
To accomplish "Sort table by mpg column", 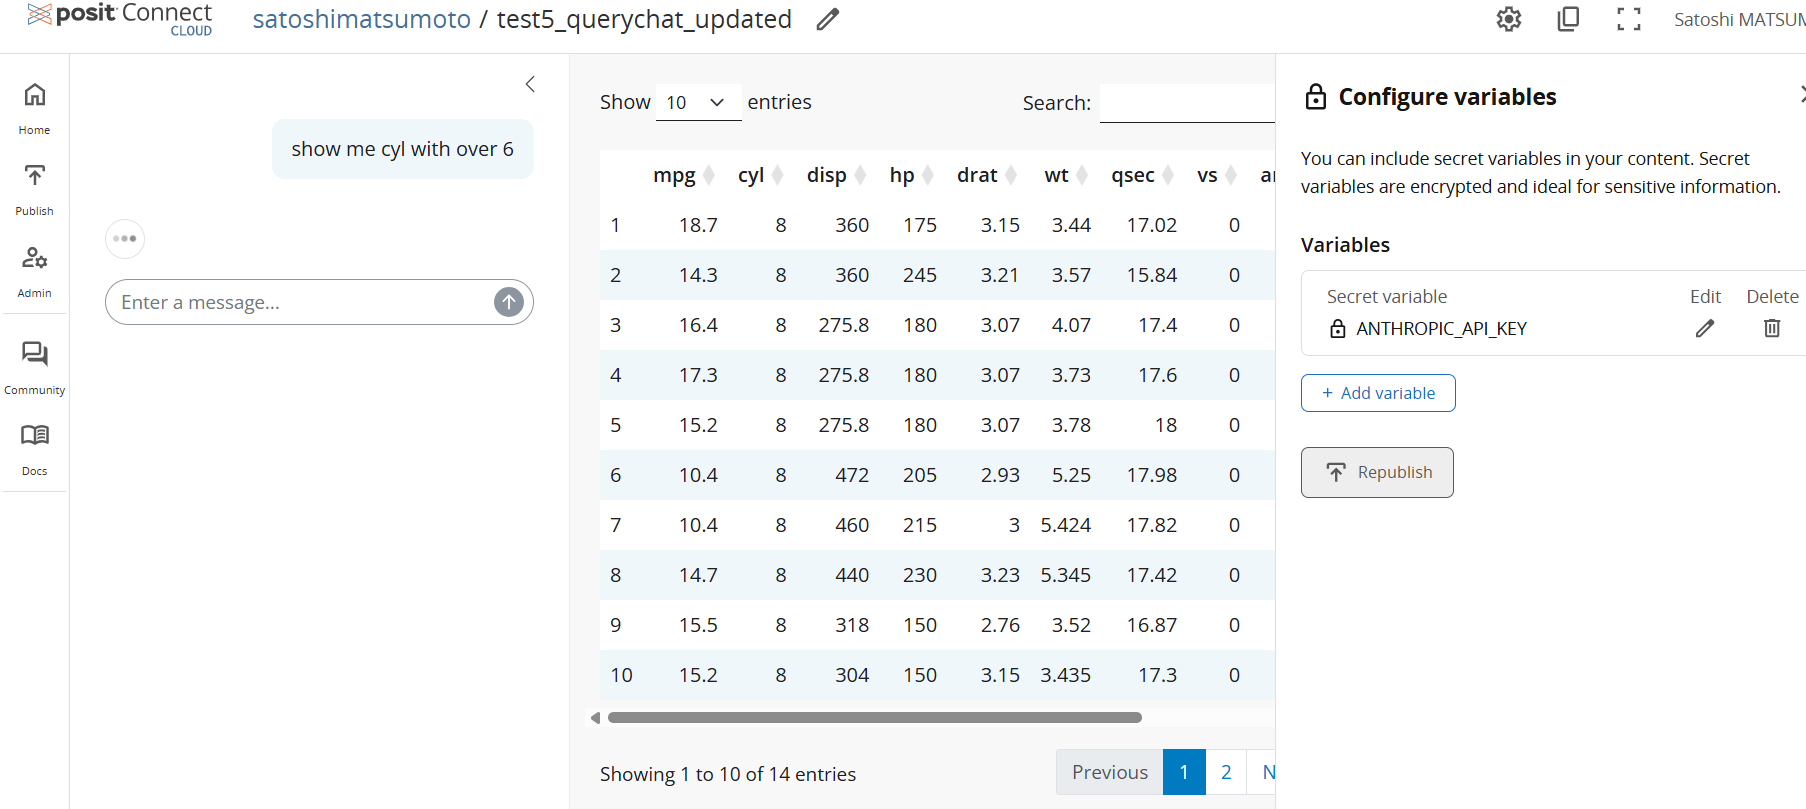I will 683,175.
